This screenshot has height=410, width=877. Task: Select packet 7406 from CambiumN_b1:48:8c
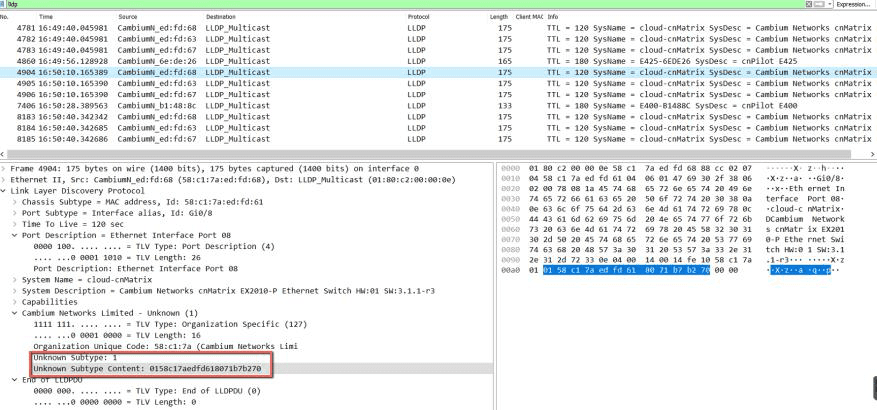438,106
